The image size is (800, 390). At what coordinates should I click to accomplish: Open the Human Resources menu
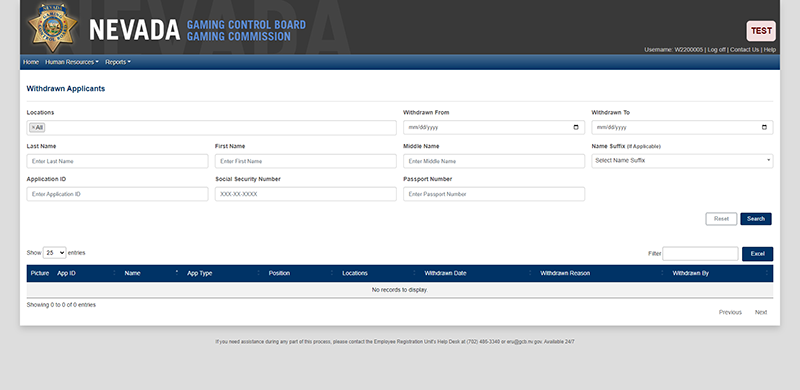pyautogui.click(x=71, y=62)
